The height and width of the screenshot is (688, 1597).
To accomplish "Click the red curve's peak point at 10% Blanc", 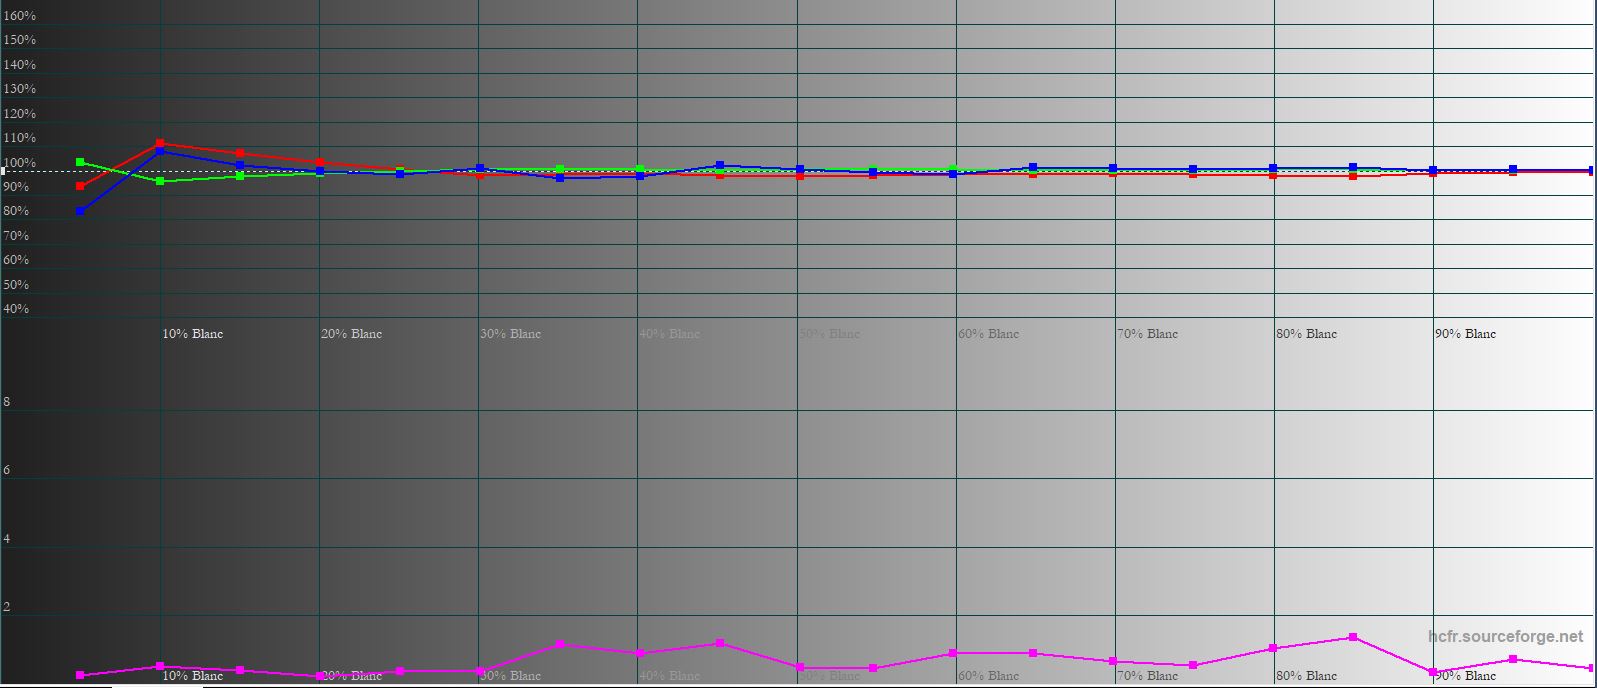I will (x=161, y=144).
